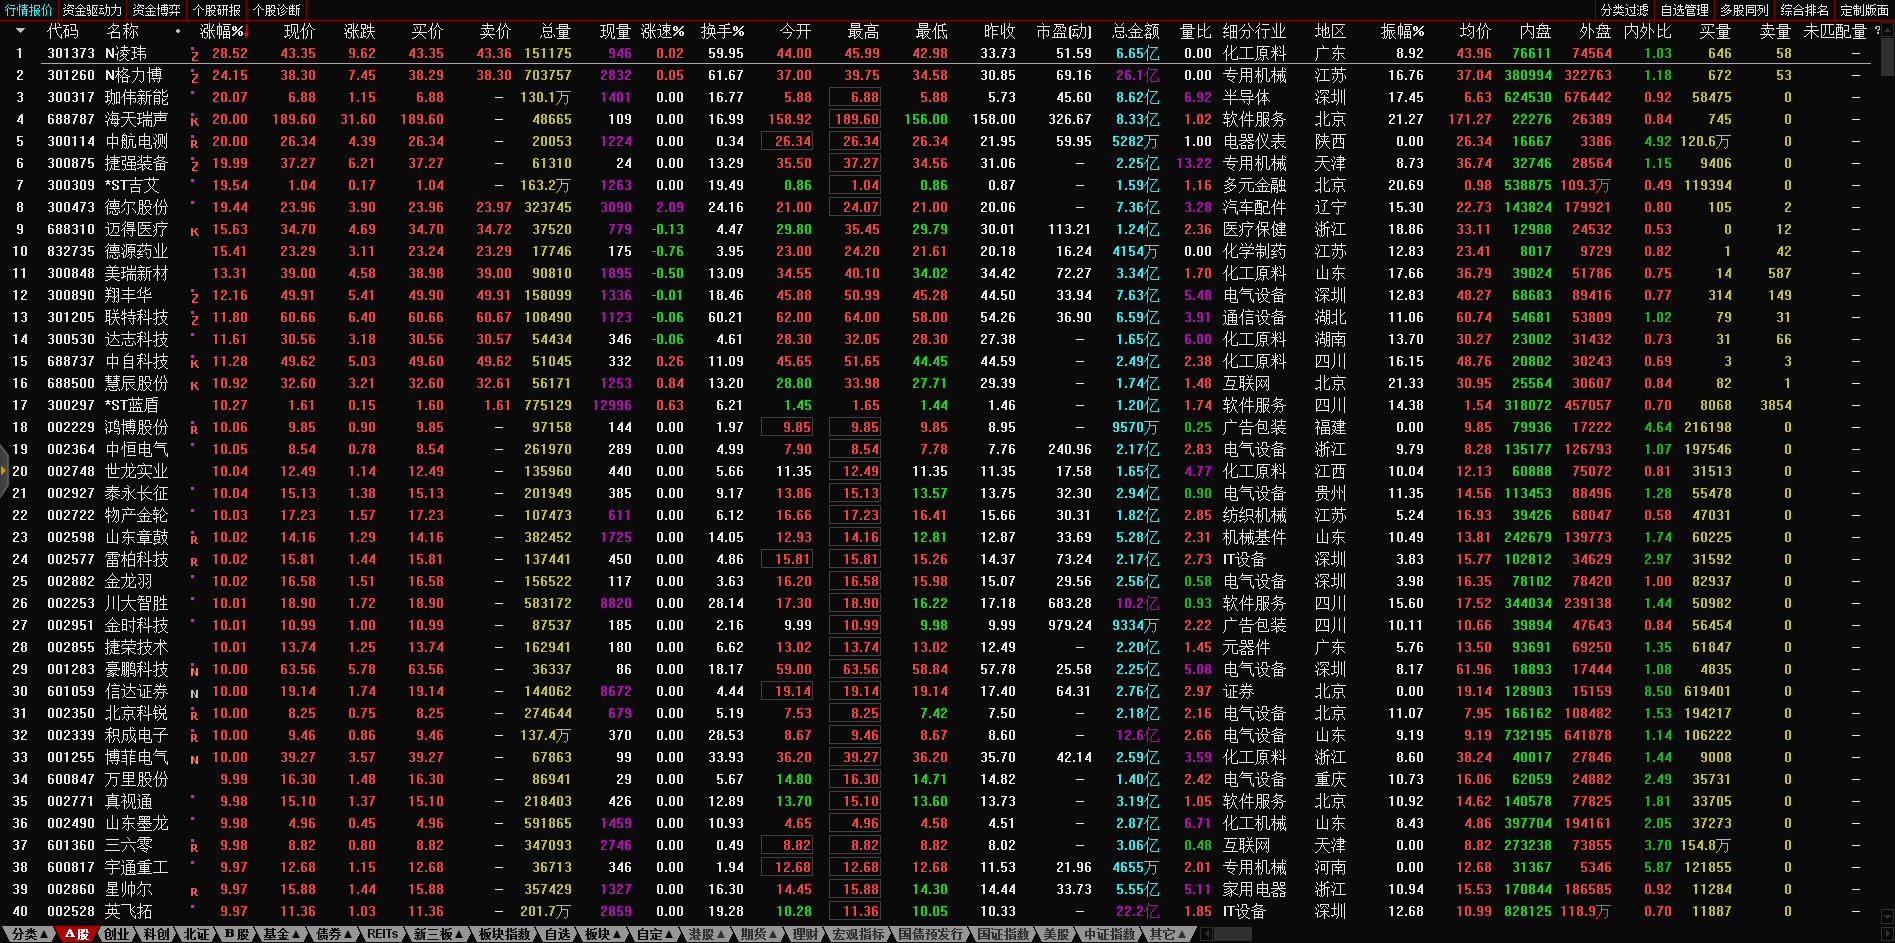Expand the 基金 dropdown tab

tap(281, 934)
